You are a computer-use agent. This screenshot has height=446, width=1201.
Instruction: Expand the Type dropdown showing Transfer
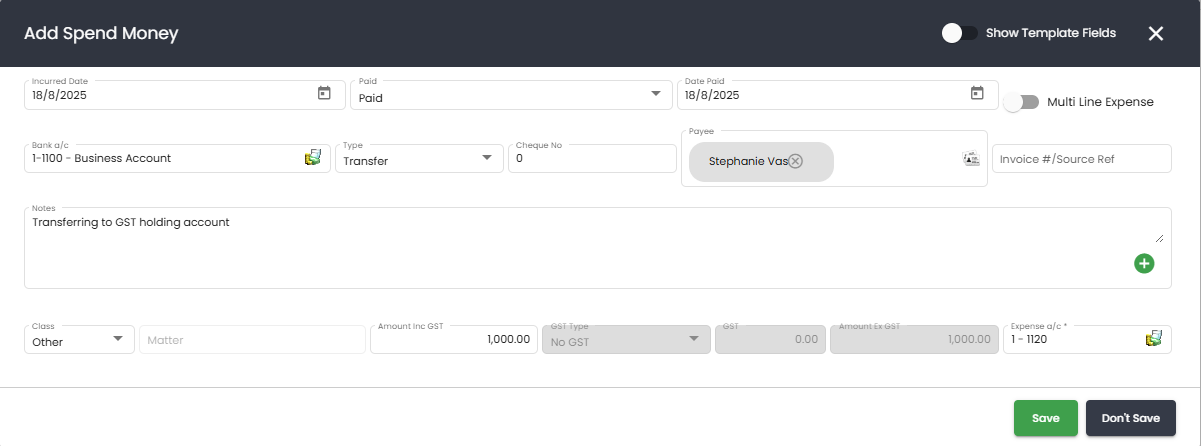tap(487, 157)
